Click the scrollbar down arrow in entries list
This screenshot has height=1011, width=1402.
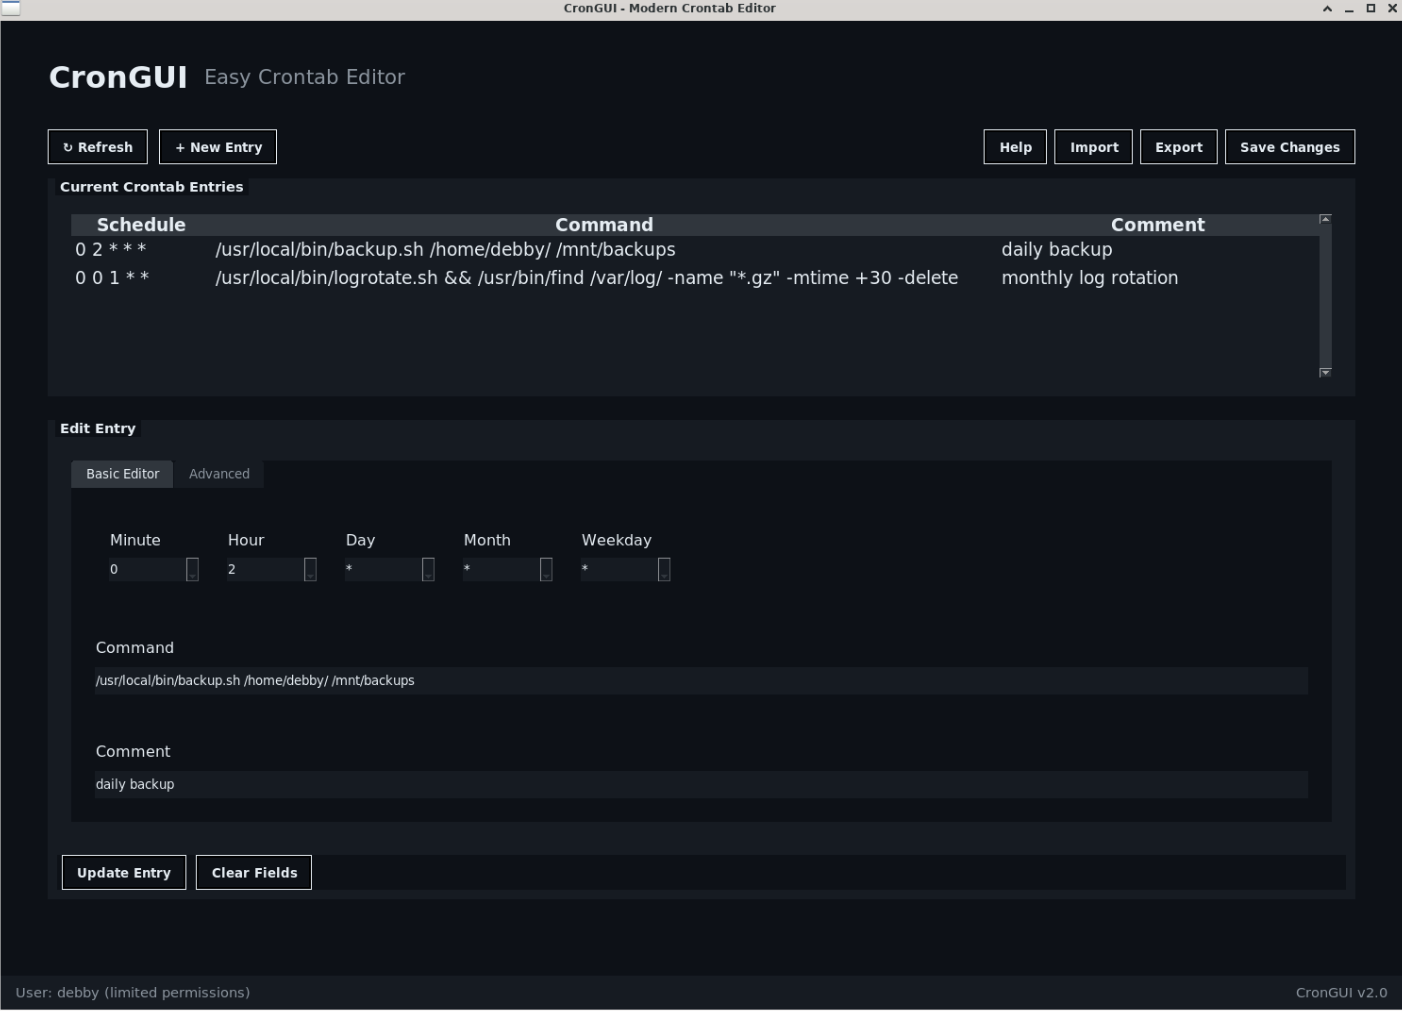[1324, 371]
